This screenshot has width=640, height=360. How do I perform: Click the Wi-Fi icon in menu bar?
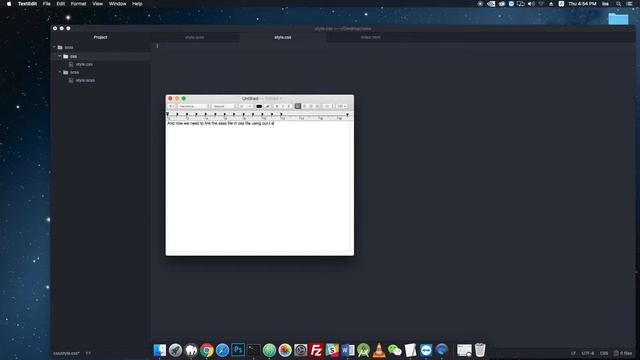pos(541,4)
